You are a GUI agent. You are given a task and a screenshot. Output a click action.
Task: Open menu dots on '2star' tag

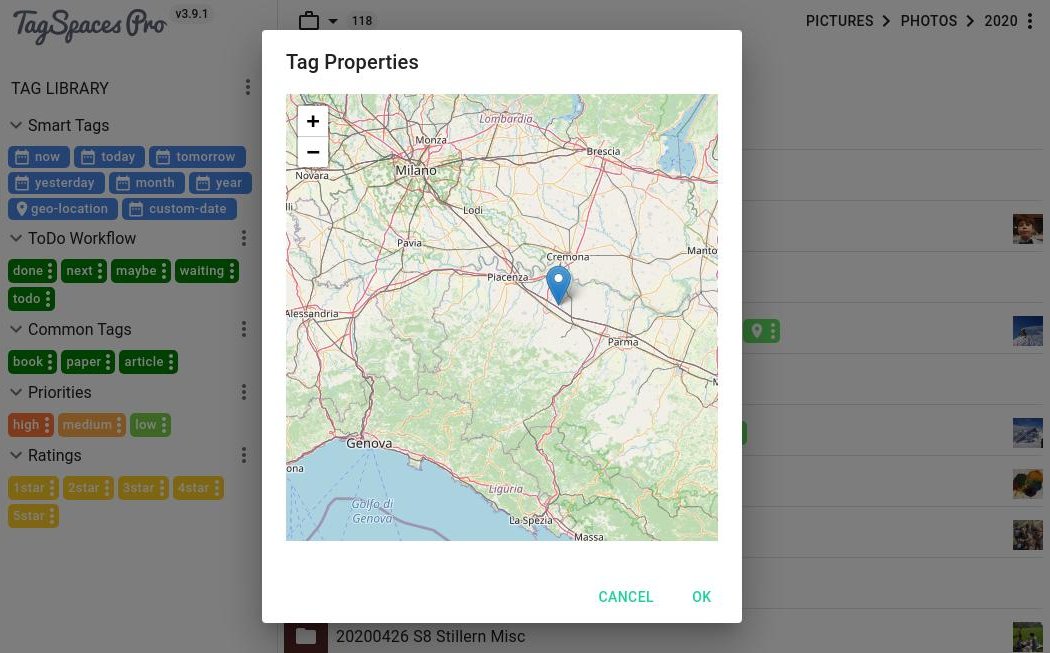pyautogui.click(x=106, y=488)
